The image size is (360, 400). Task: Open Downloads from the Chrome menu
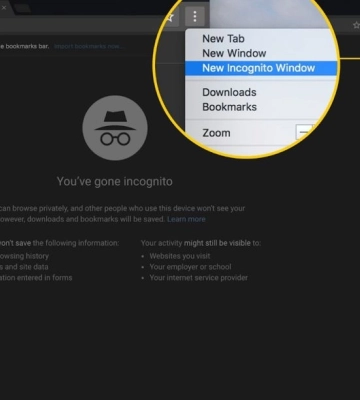[229, 92]
